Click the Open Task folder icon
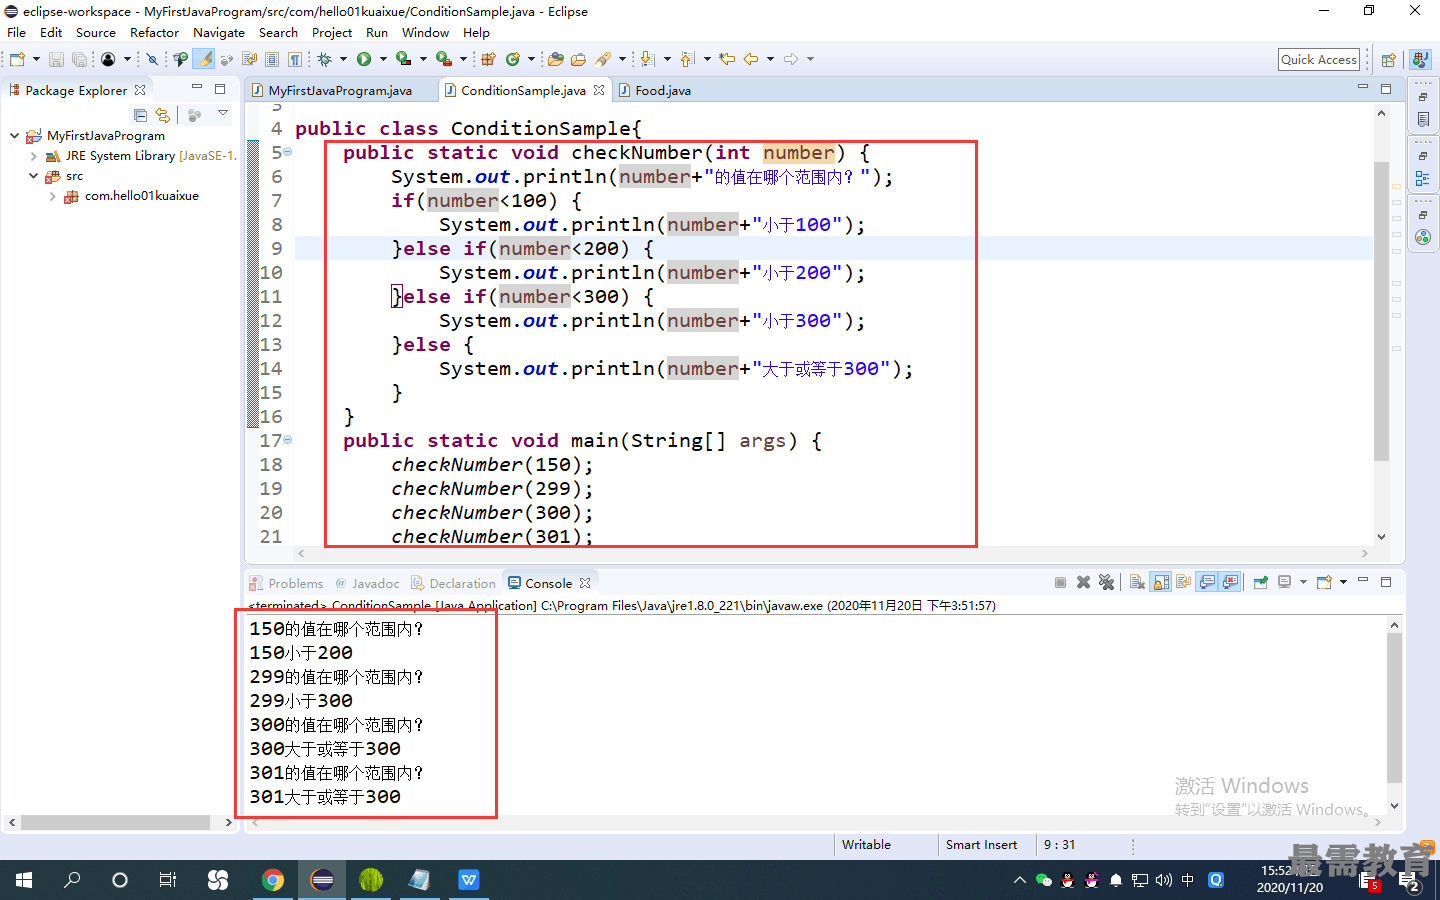 [x=578, y=59]
